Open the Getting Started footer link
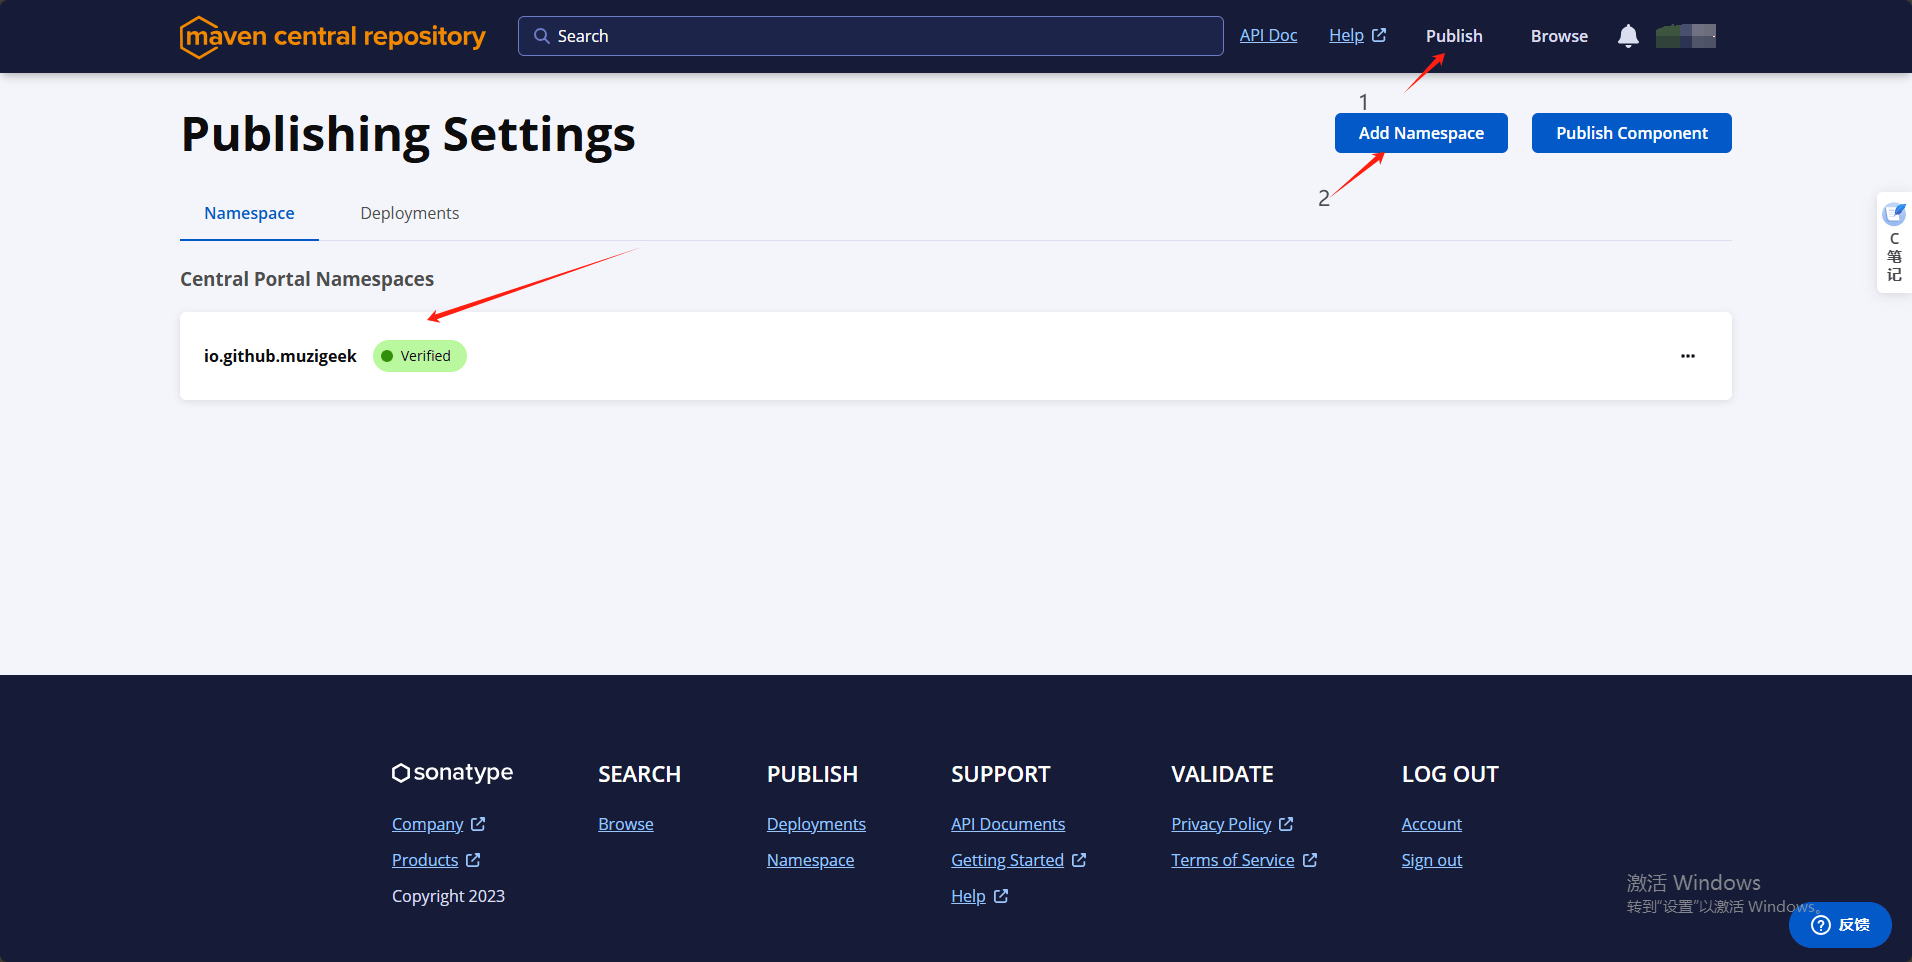1912x962 pixels. [1019, 860]
